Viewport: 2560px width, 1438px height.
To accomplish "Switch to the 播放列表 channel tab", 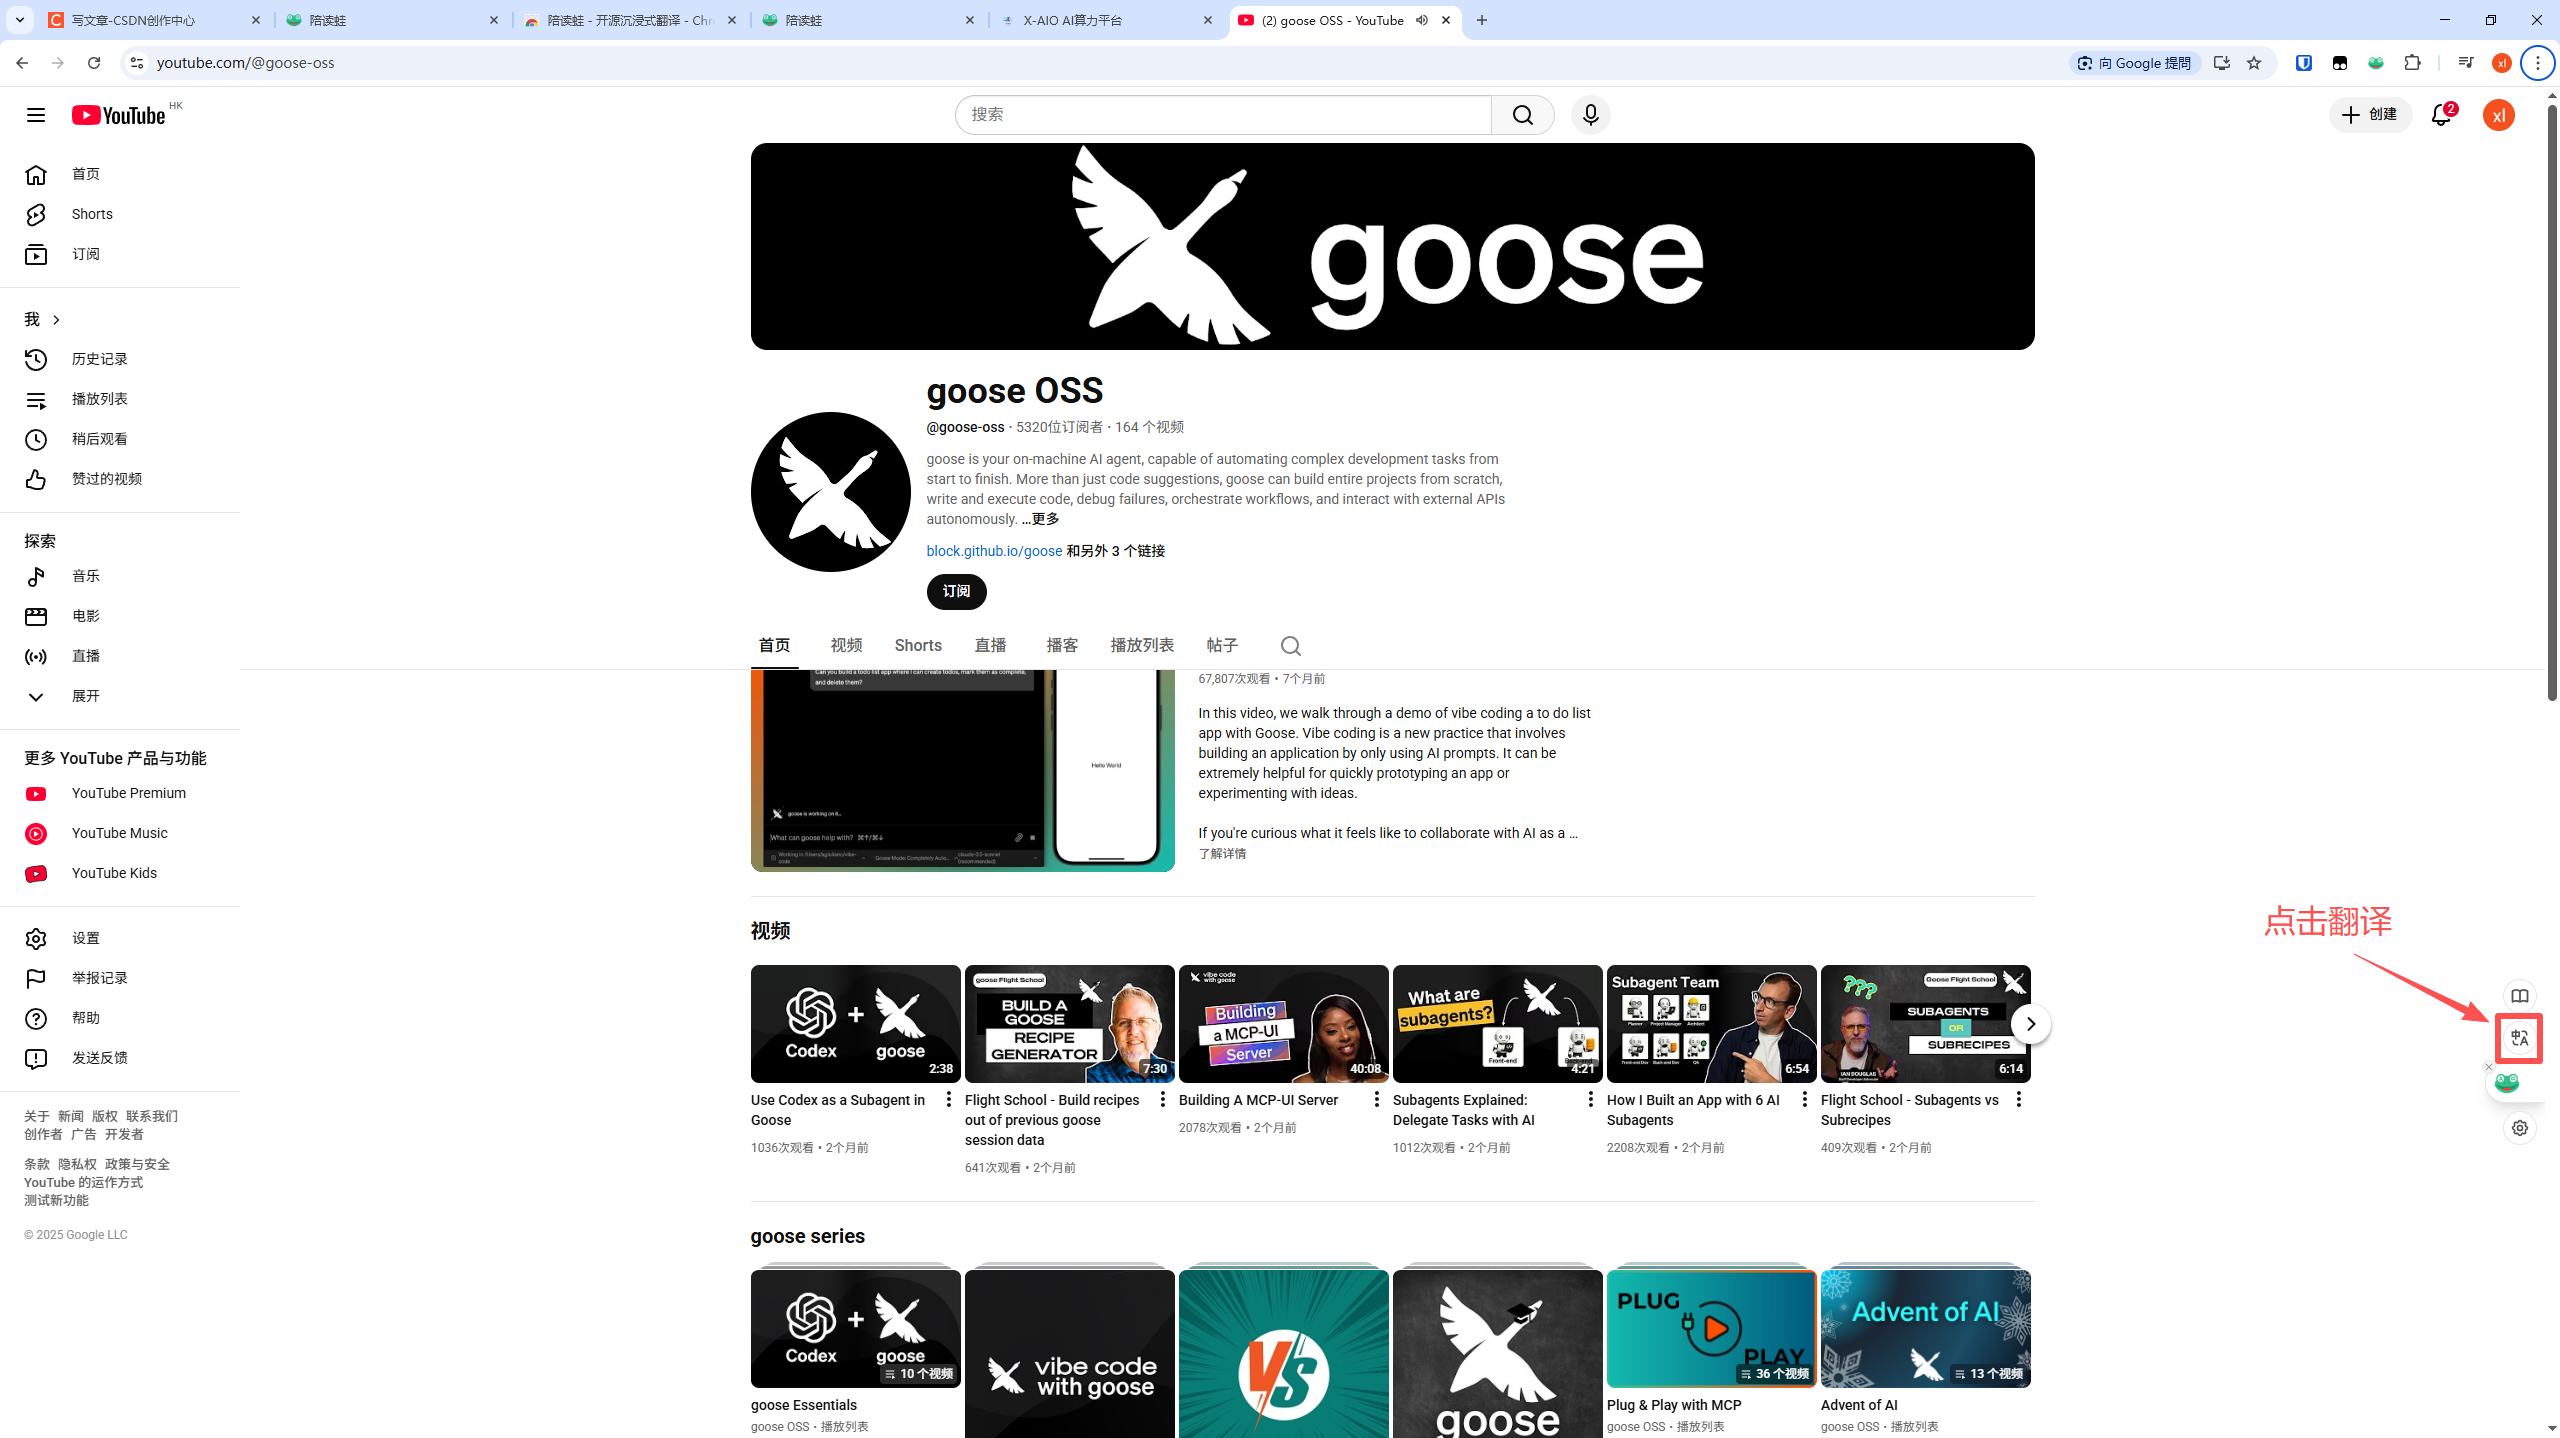I will [1141, 646].
